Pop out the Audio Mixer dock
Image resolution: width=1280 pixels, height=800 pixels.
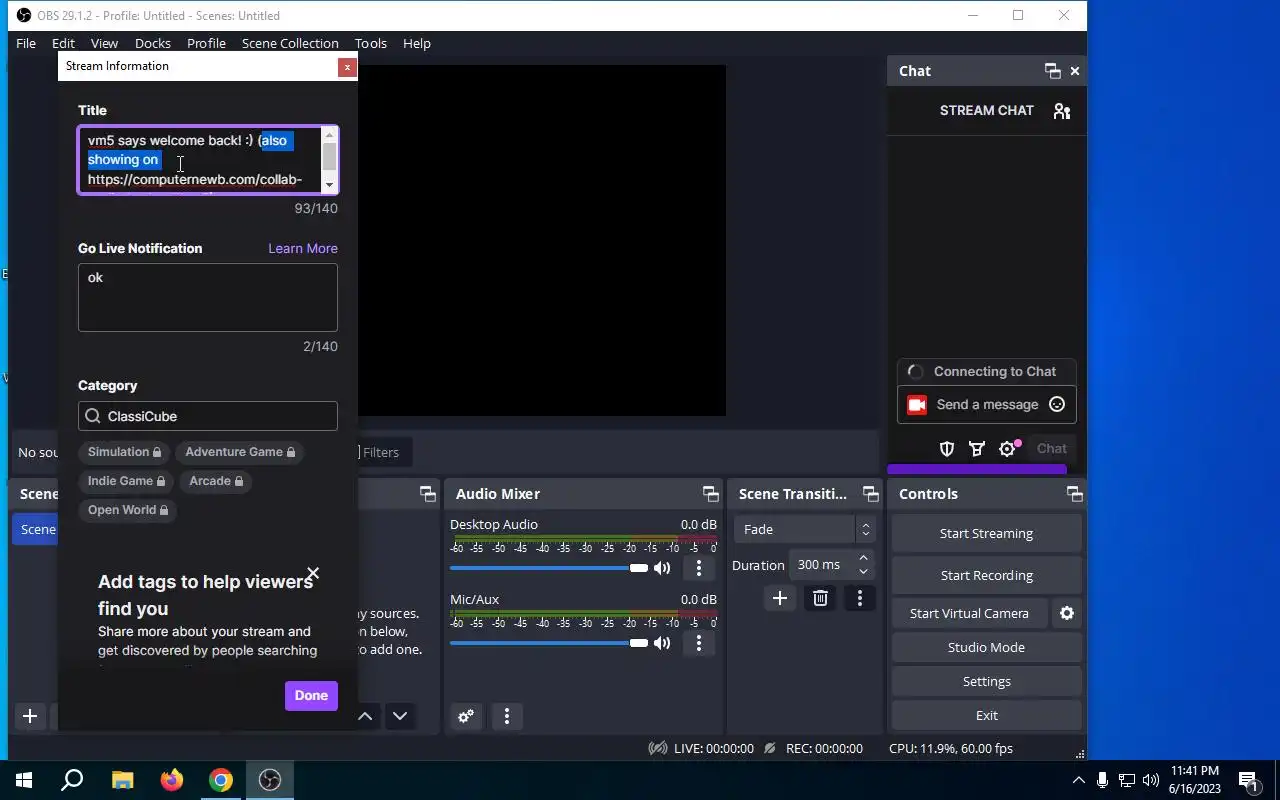(x=710, y=494)
